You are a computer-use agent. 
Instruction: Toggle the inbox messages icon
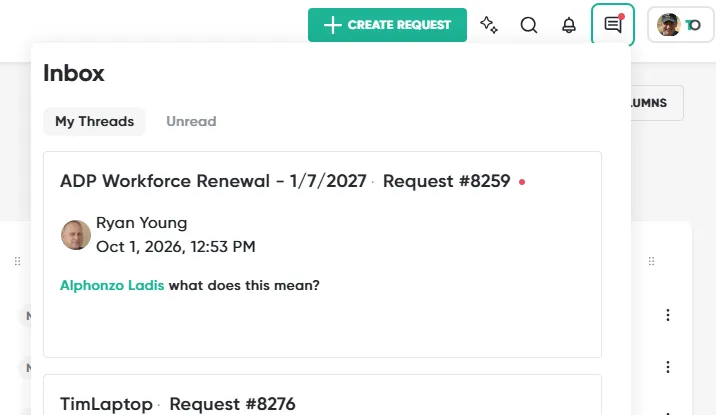click(x=613, y=24)
